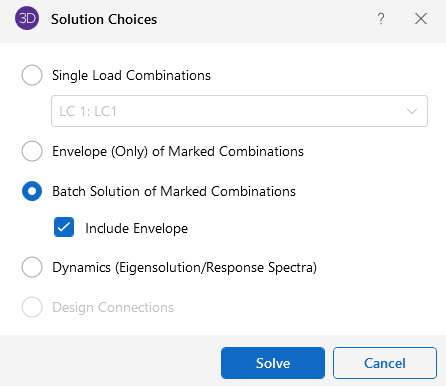Expand the load combination chevron arrow

412,111
